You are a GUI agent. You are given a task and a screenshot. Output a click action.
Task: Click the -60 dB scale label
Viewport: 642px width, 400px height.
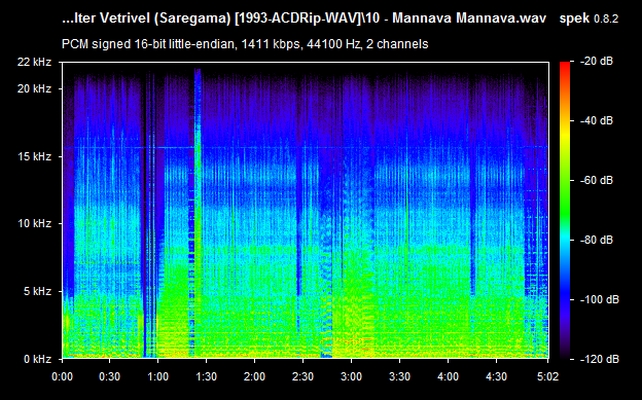[x=599, y=181]
